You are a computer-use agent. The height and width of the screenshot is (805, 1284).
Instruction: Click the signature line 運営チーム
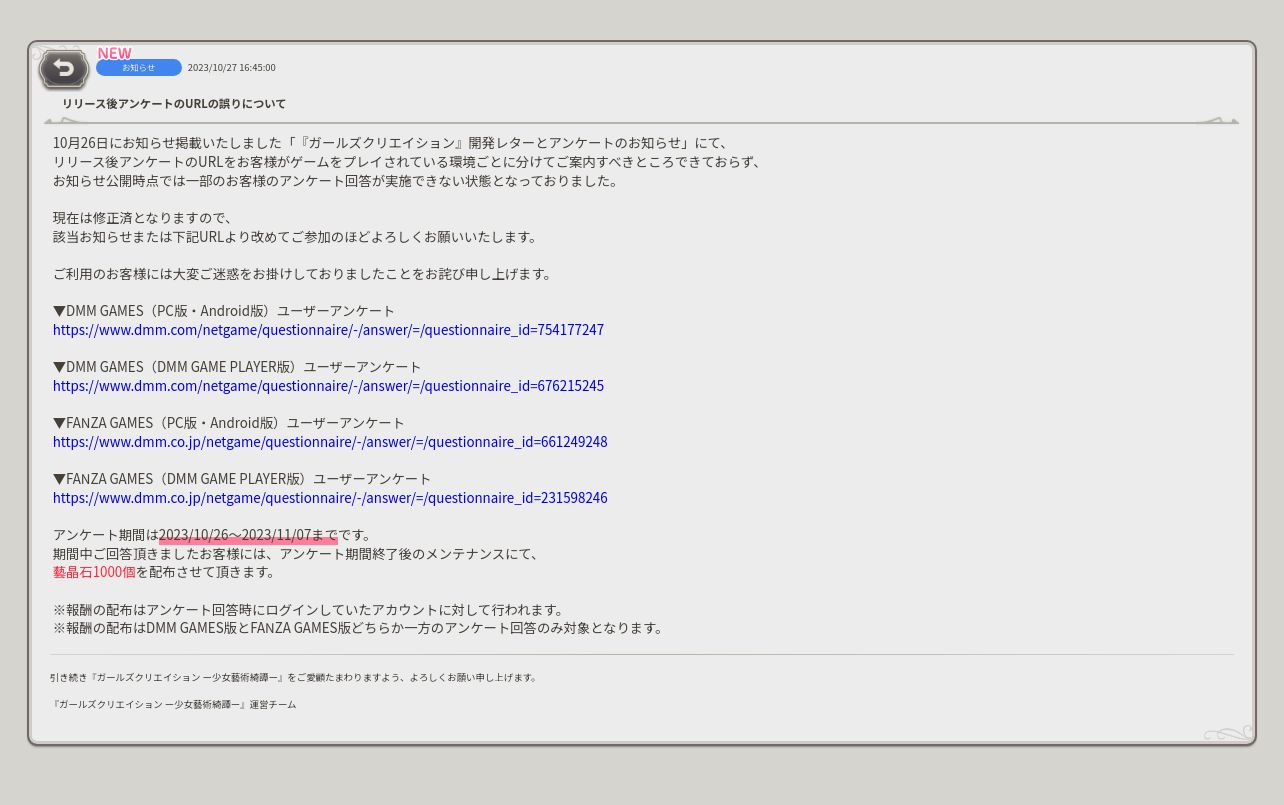(173, 704)
